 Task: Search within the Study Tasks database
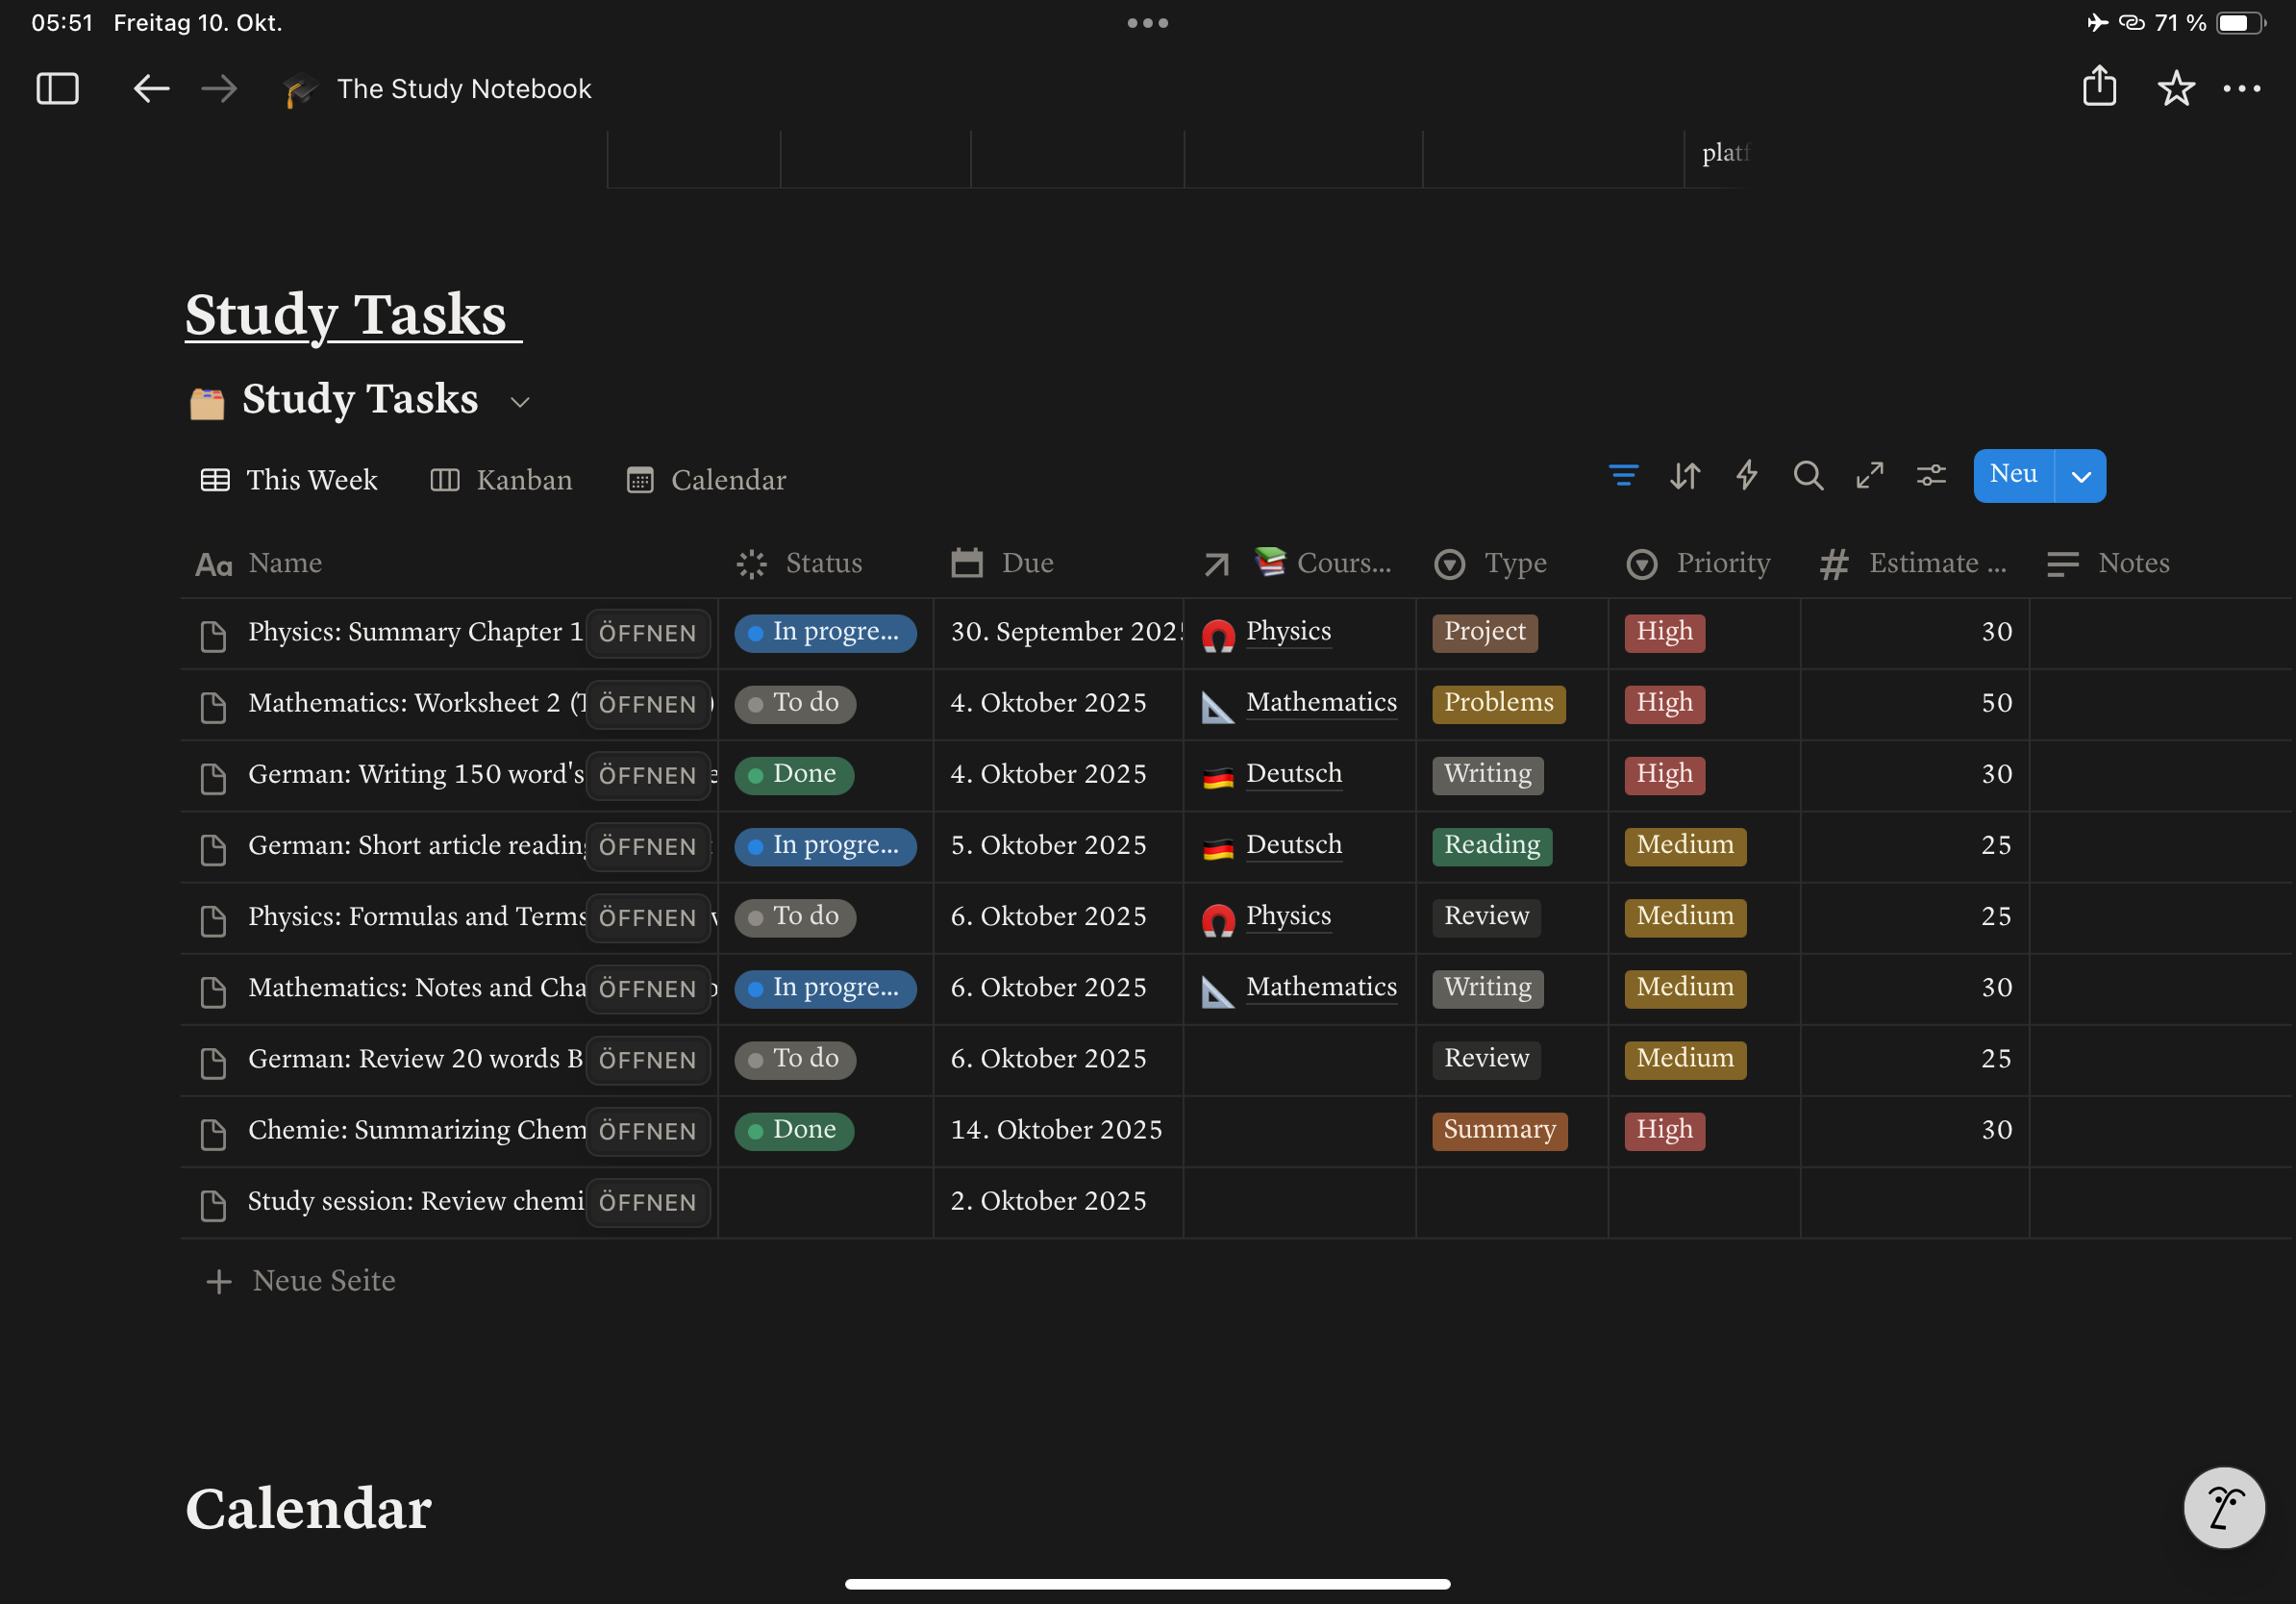pos(1808,476)
